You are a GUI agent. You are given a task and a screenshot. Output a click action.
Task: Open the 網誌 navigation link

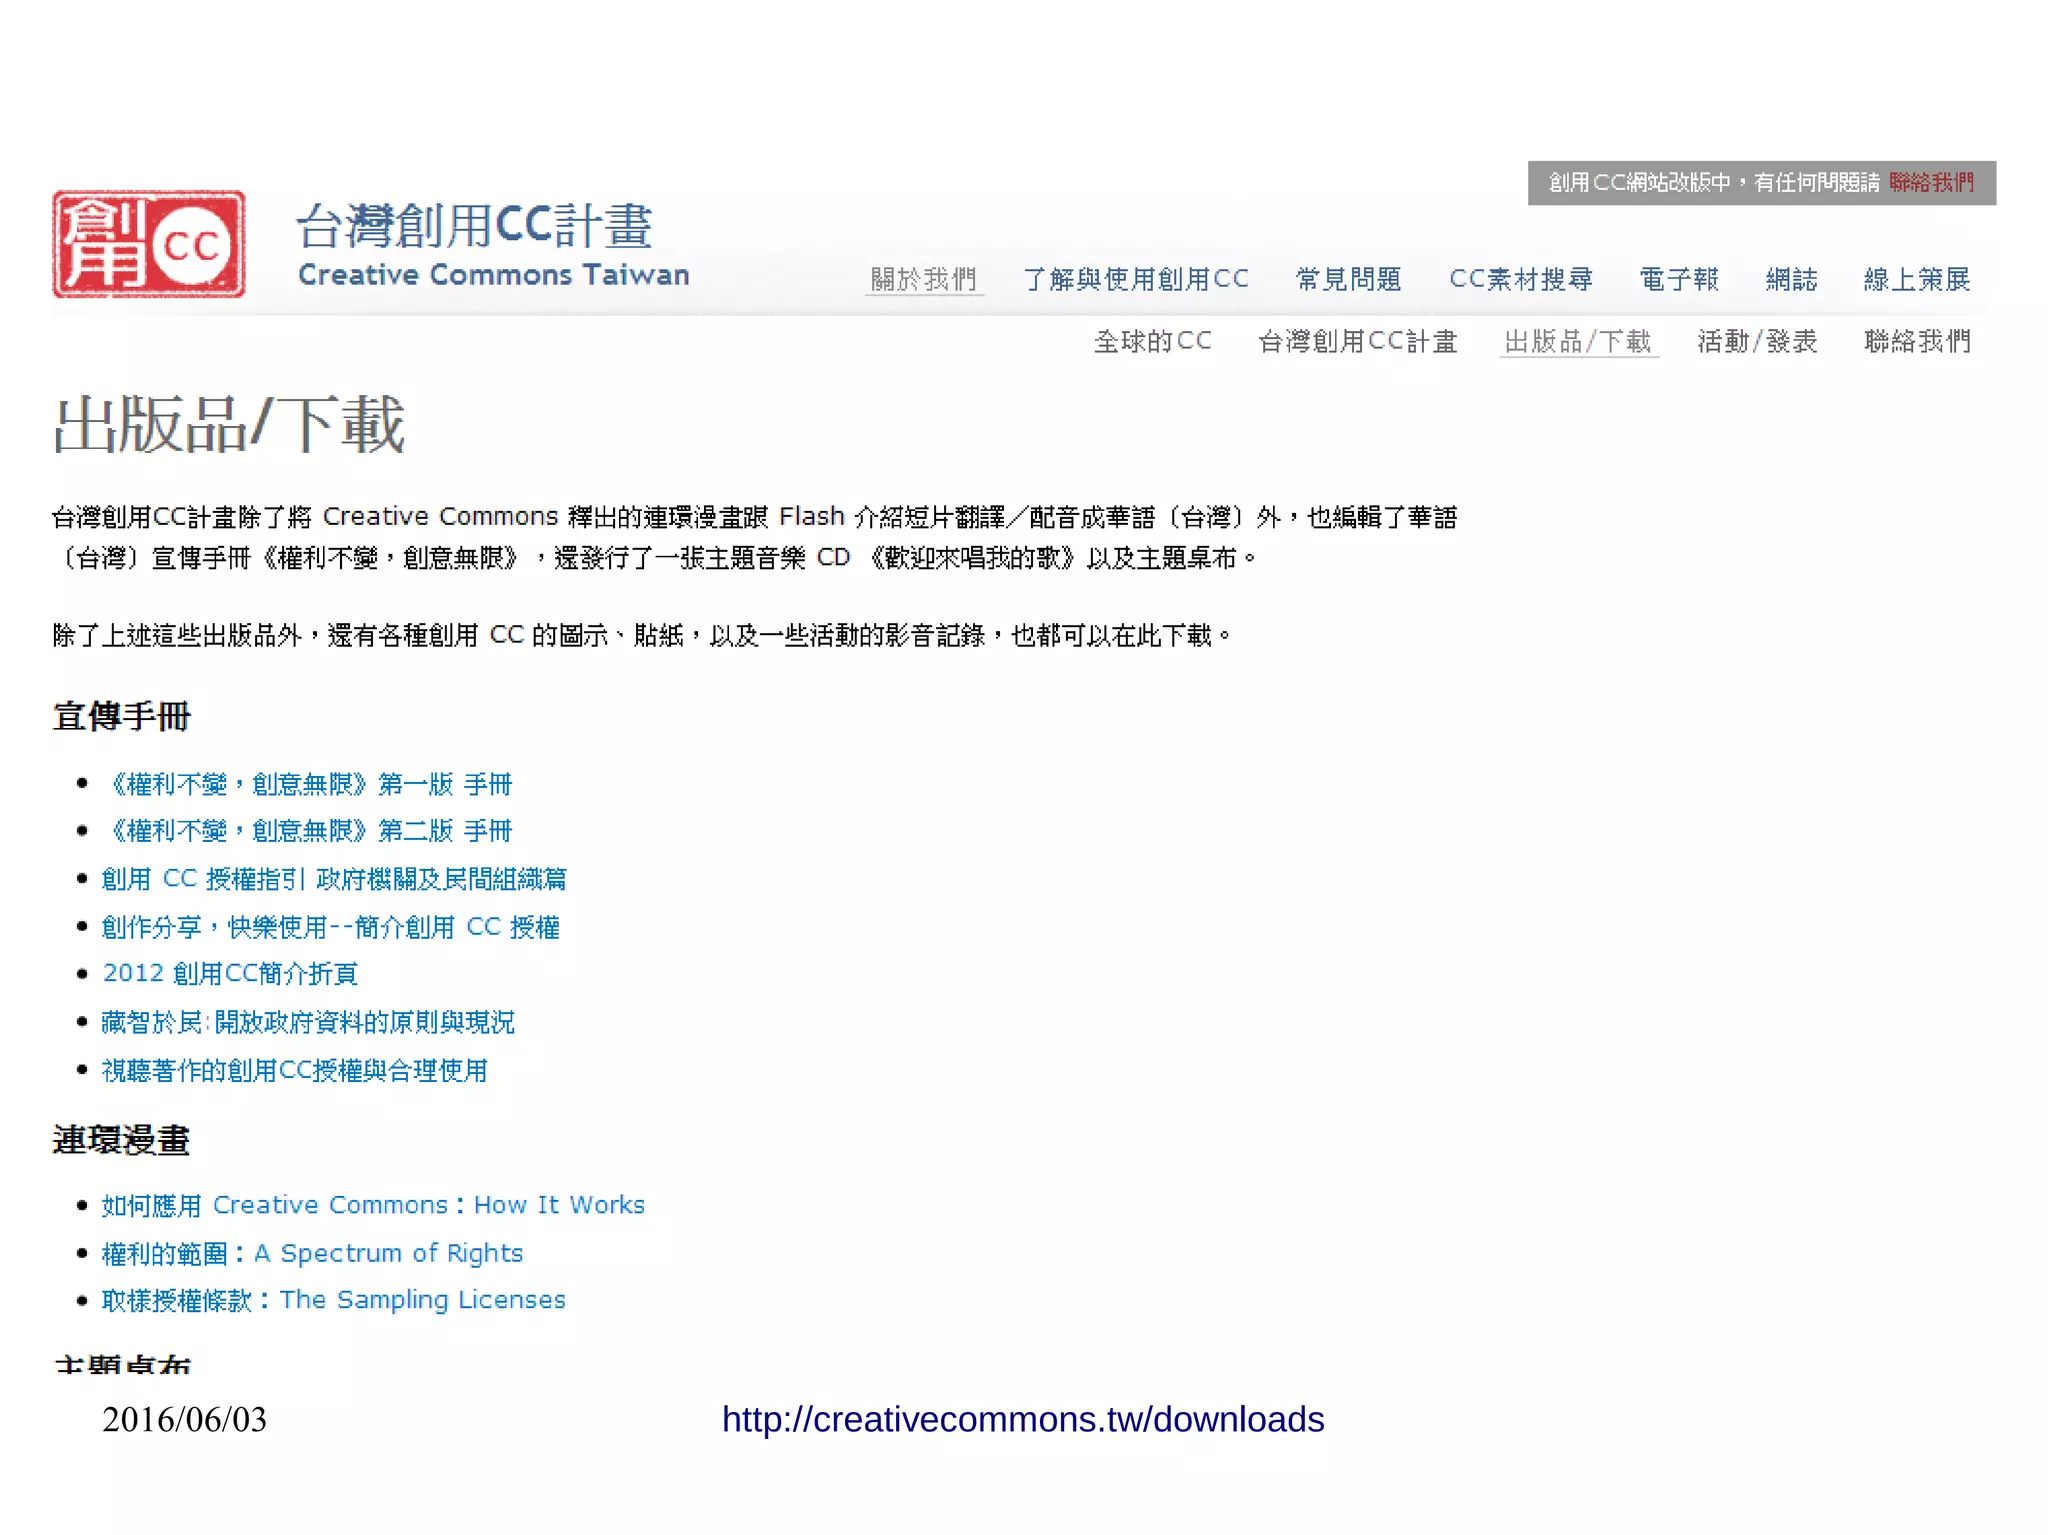click(x=1791, y=279)
